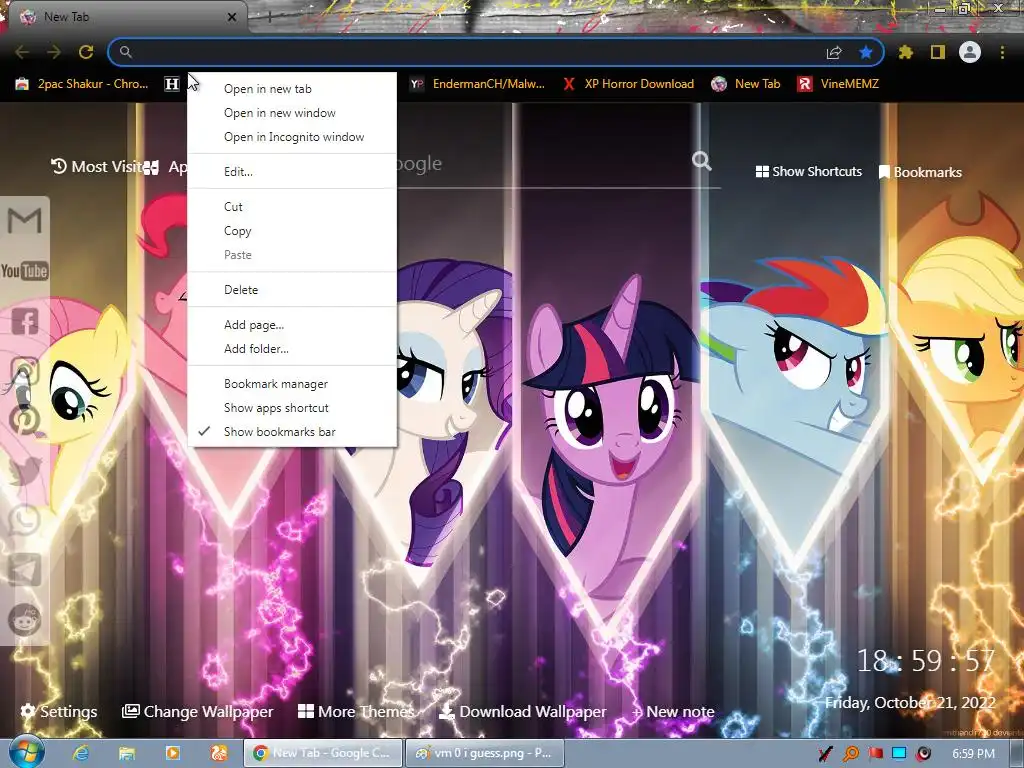Click the share page icon in address bar
The width and height of the screenshot is (1024, 768).
pos(834,52)
